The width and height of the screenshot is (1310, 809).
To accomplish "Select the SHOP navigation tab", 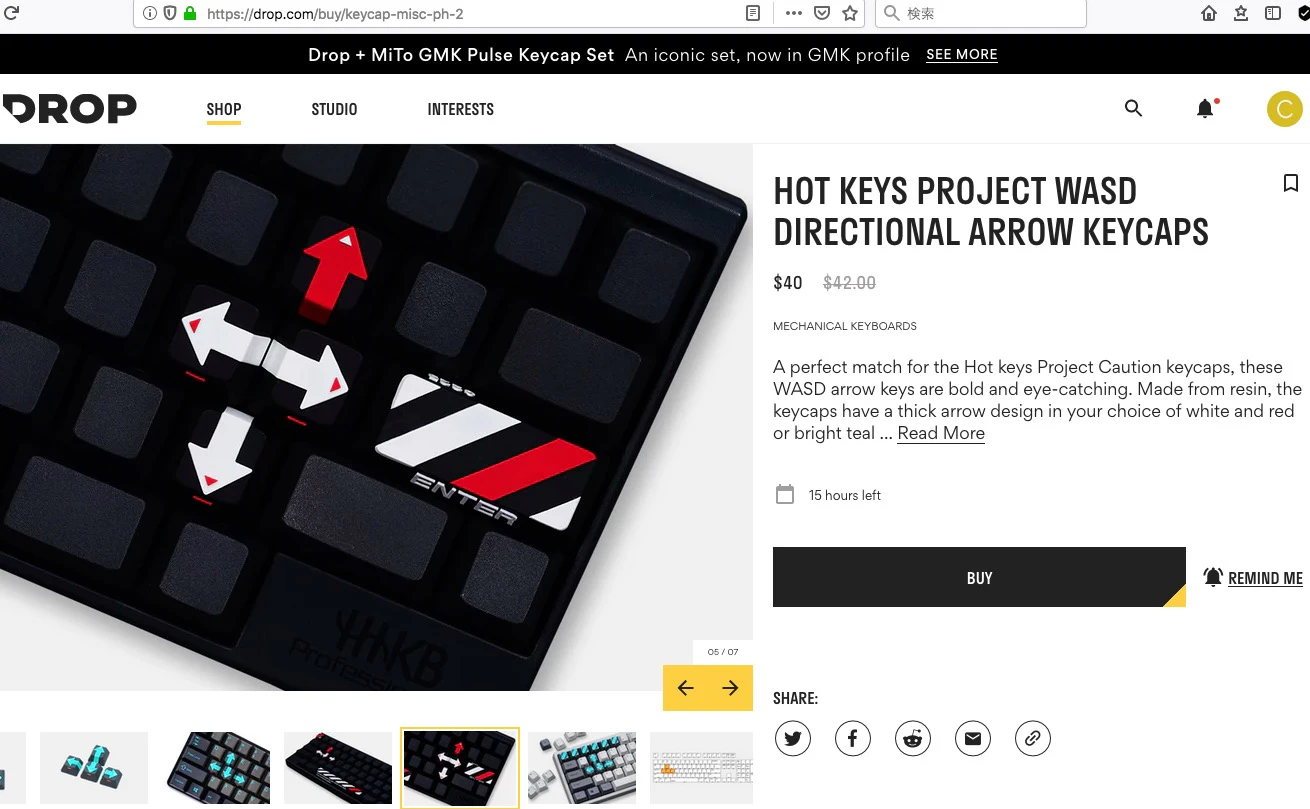I will coord(224,109).
